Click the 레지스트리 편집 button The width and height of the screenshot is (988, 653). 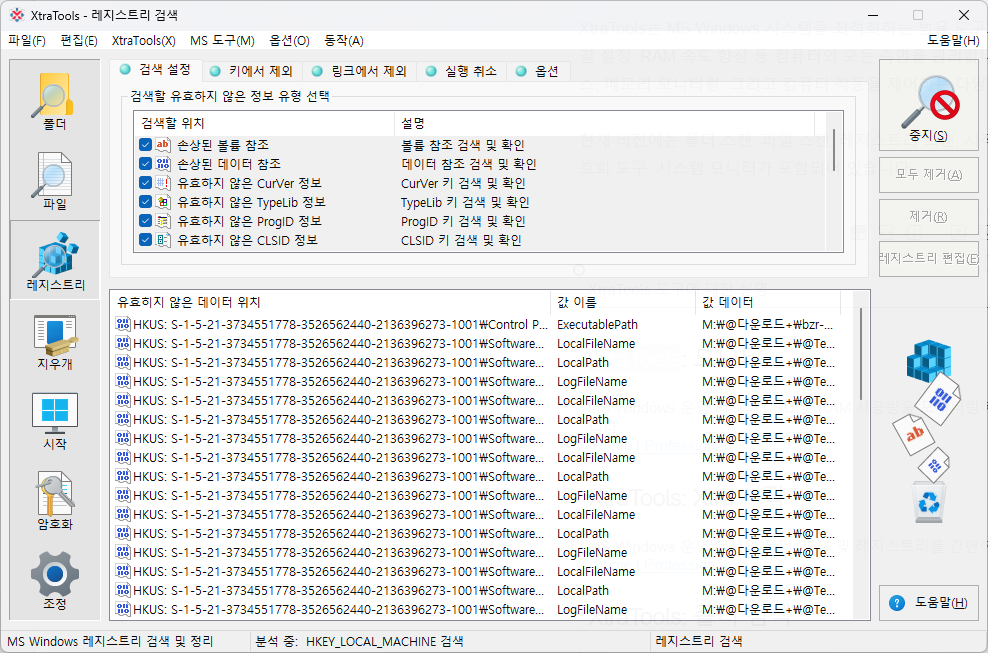pos(929,258)
